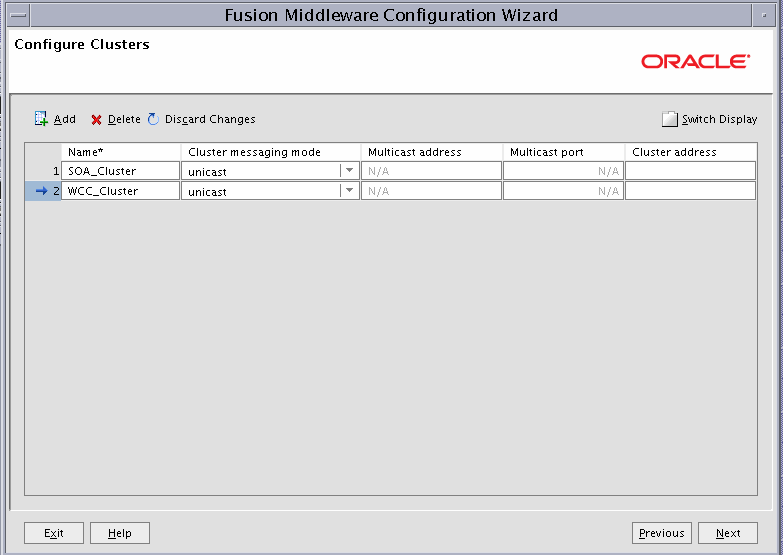The width and height of the screenshot is (783, 555).
Task: Click the Switch Display icon
Action: coord(670,119)
